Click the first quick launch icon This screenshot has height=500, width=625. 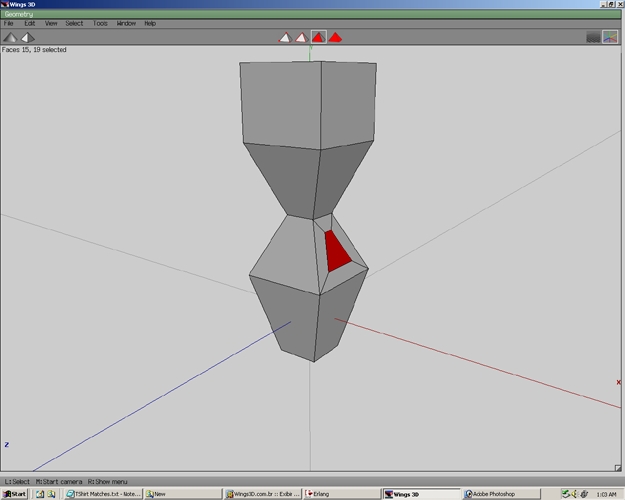(40, 494)
